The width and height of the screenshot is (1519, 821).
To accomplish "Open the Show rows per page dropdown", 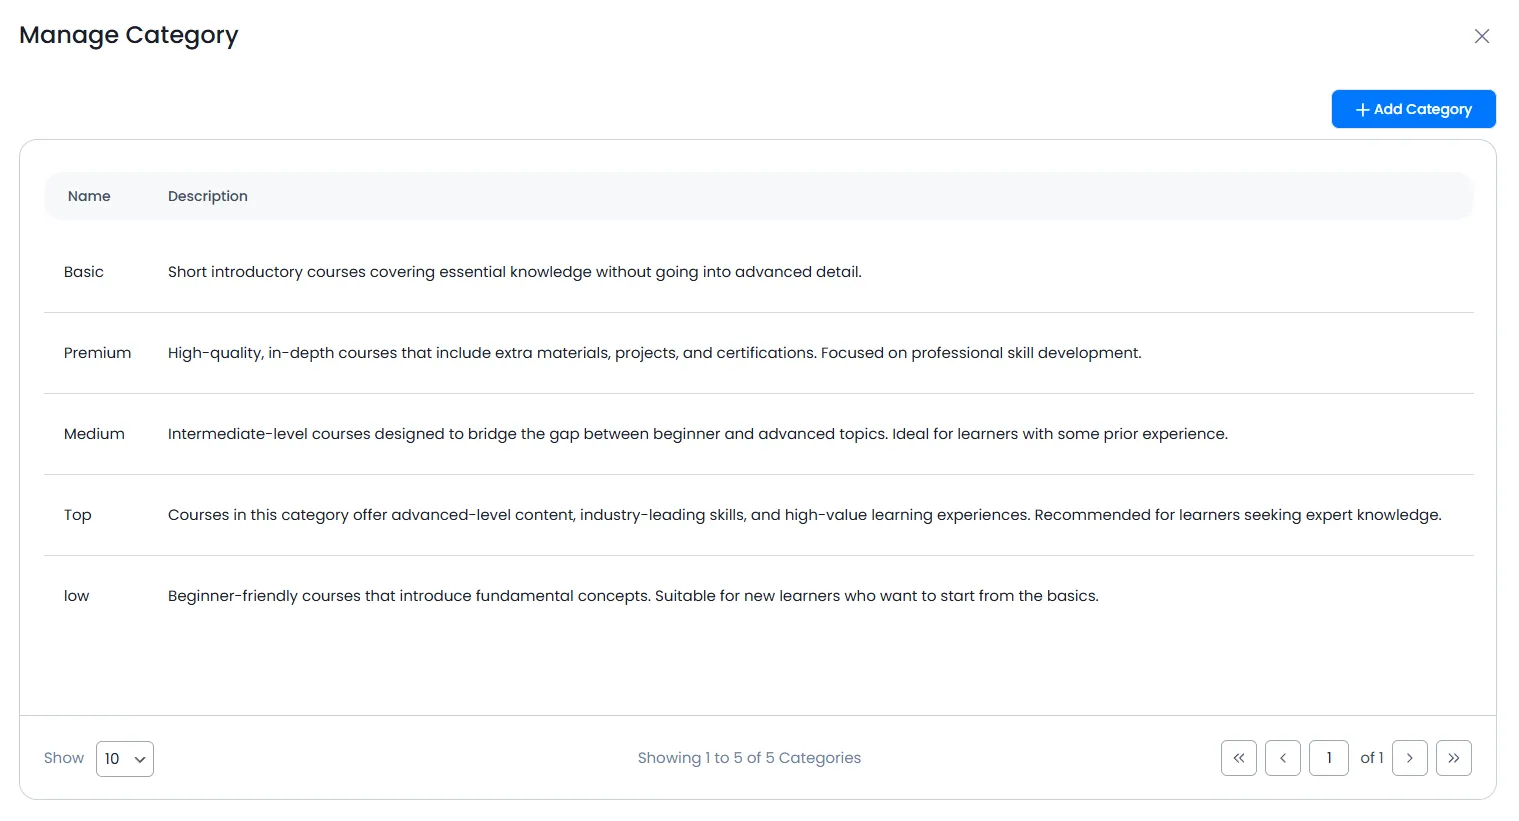I will click(125, 759).
